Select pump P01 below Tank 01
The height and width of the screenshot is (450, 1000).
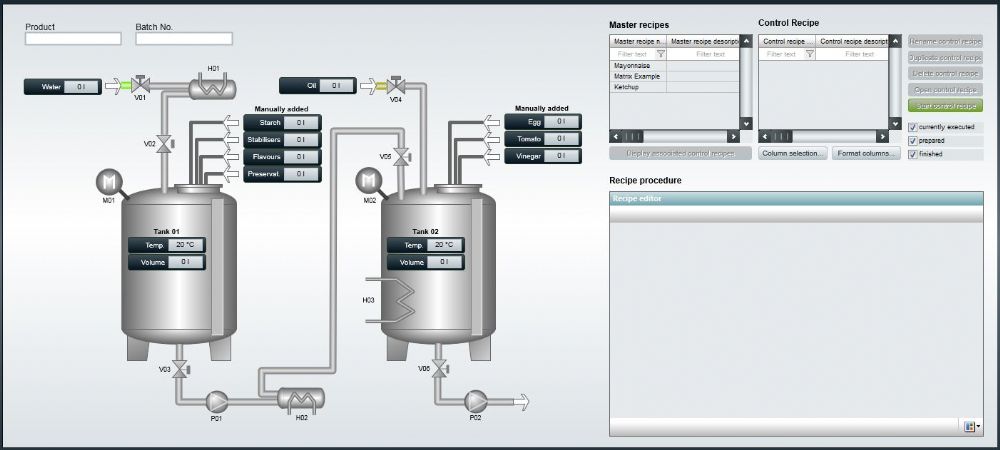coord(217,402)
